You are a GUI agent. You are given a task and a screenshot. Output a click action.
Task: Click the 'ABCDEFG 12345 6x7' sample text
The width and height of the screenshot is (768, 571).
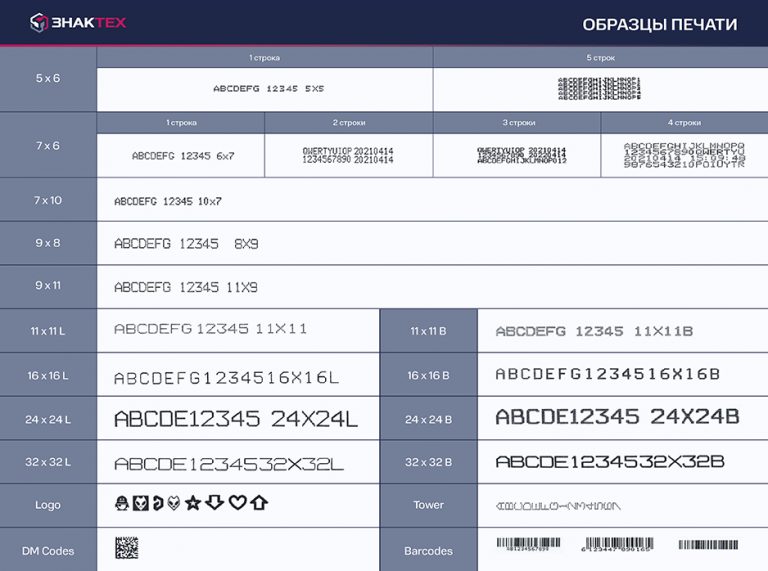183,156
